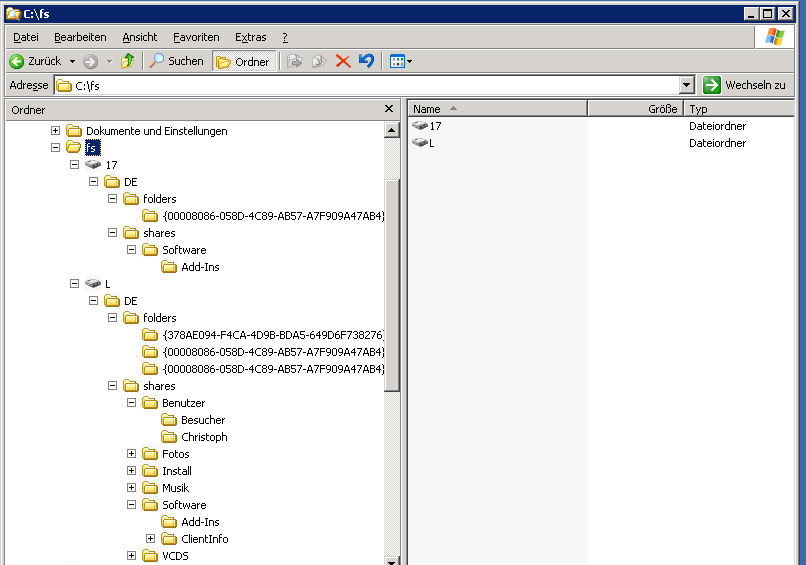
Task: Open the Bearbeiten menu
Action: (80, 37)
